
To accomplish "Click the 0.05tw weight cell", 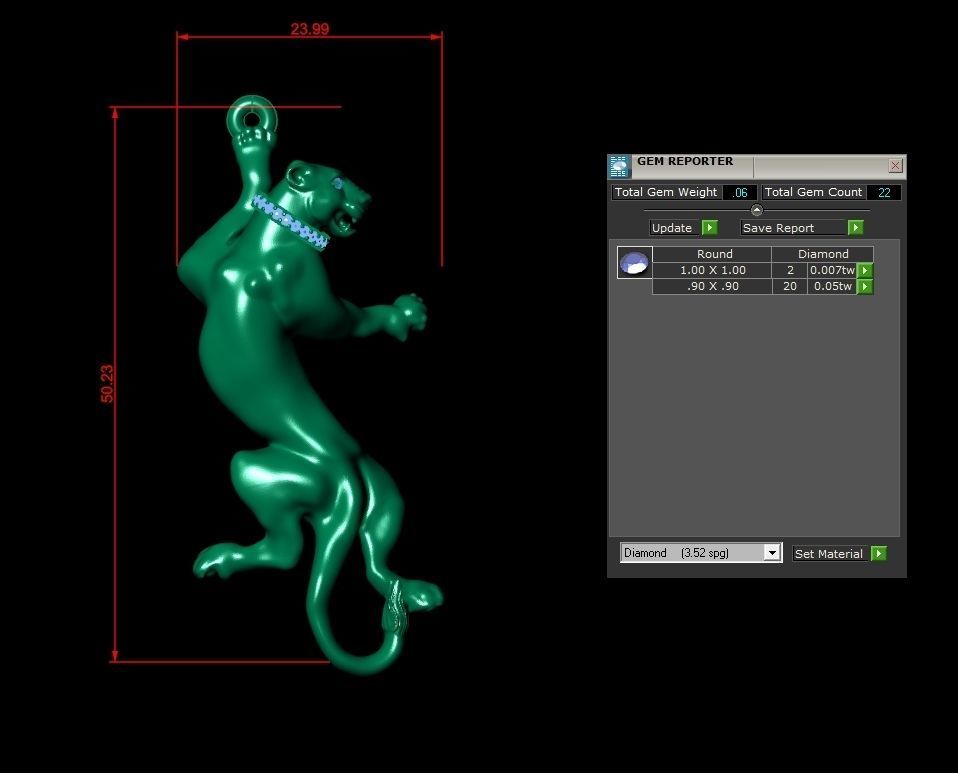I will pos(832,286).
